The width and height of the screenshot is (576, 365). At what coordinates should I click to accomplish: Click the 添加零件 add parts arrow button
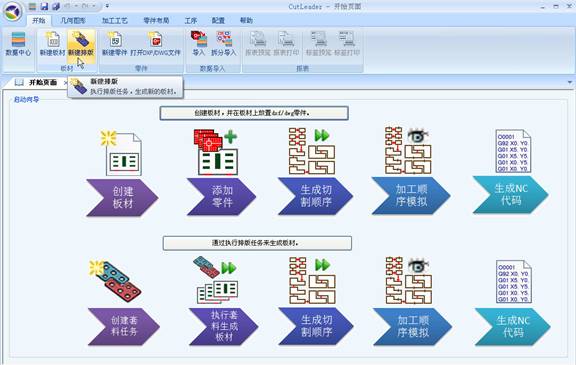point(222,196)
